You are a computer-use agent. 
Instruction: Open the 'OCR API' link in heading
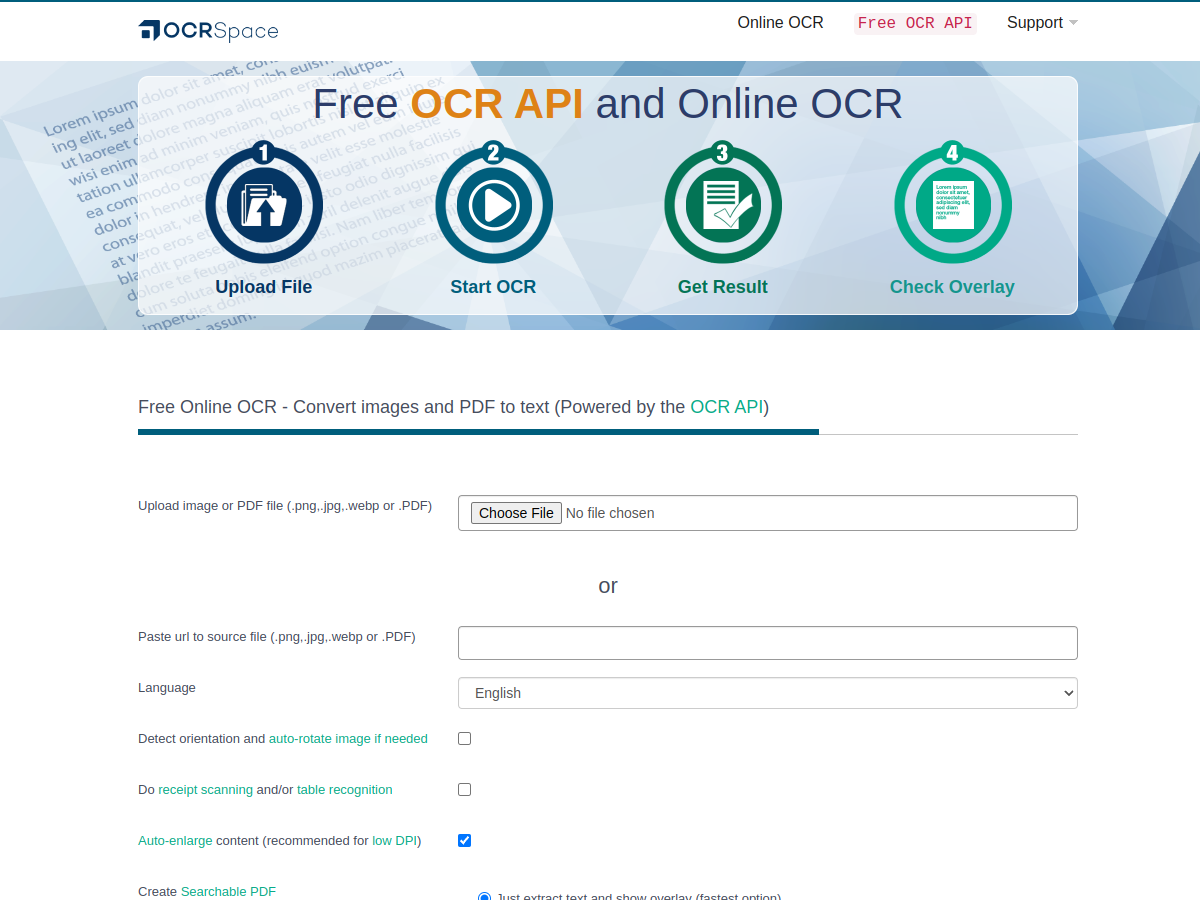727,407
